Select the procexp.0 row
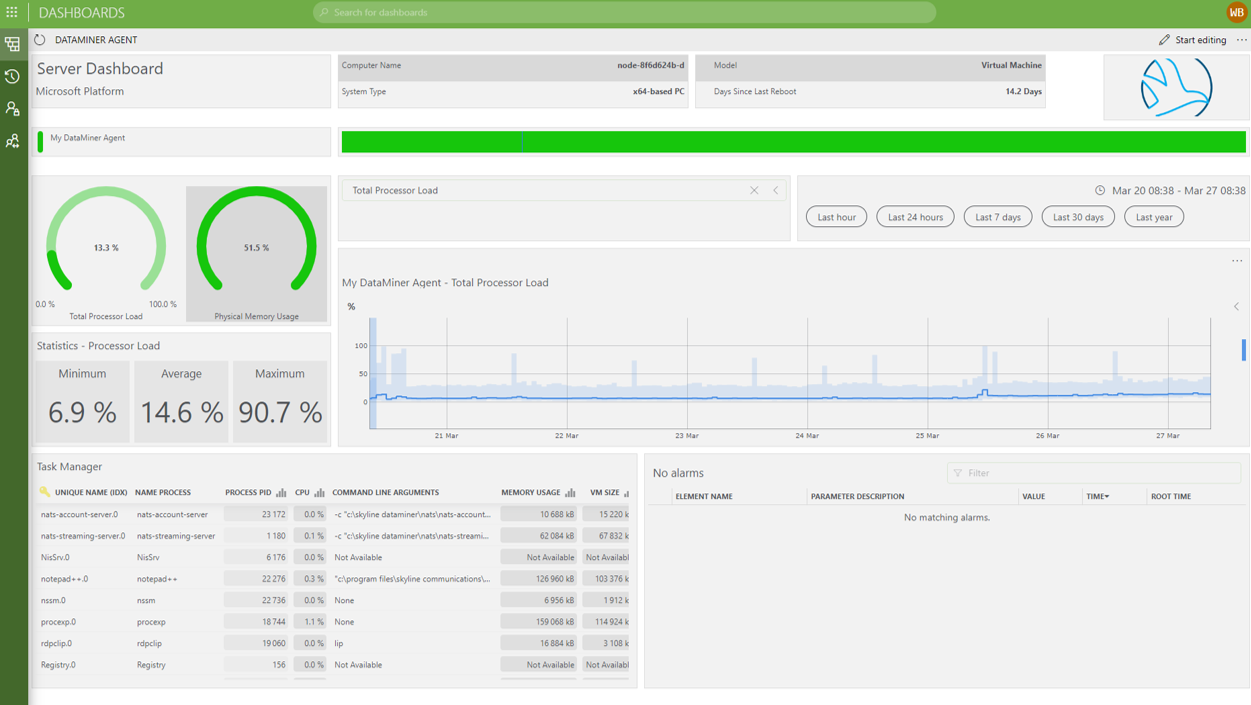 pos(334,622)
